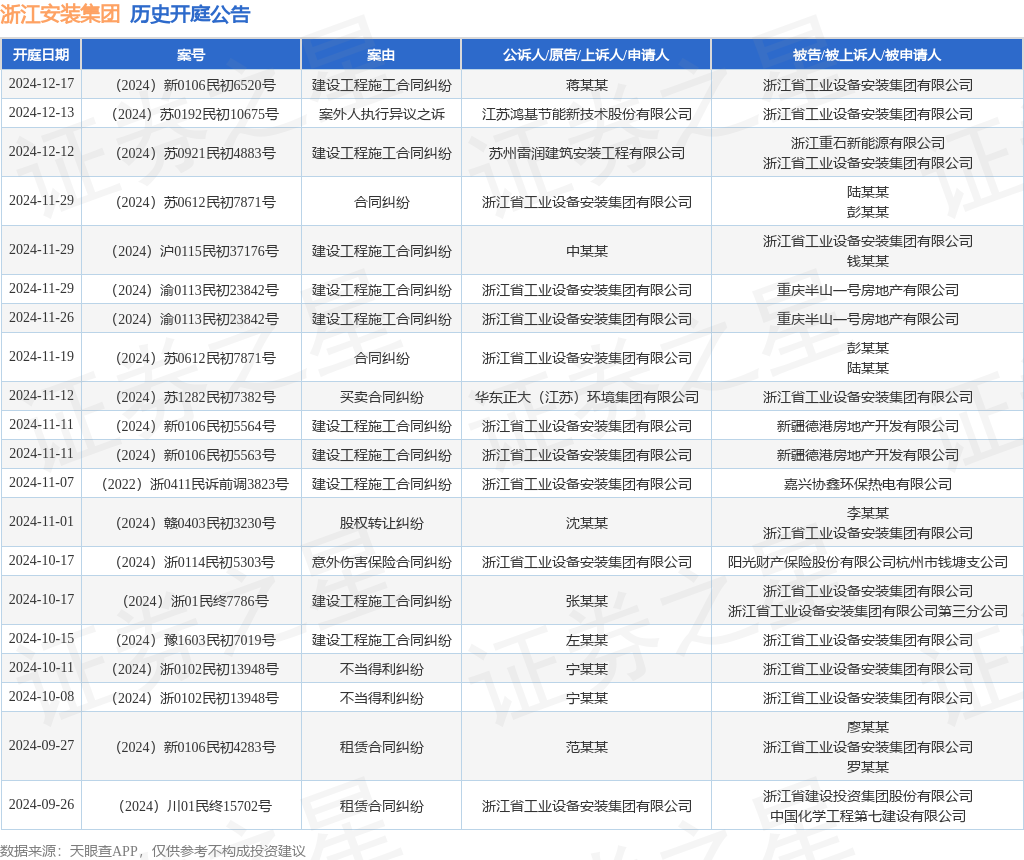Image resolution: width=1024 pixels, height=860 pixels.
Task: Click the 案号 column header
Action: 191,55
